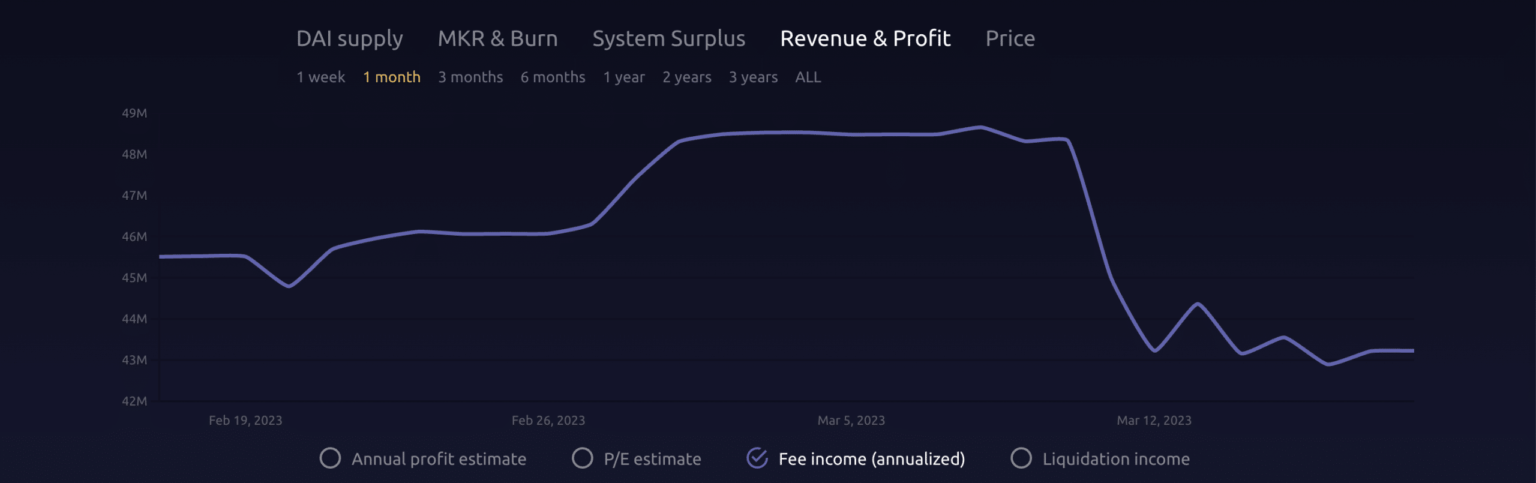The width and height of the screenshot is (1536, 483).
Task: Switch to the Price tab
Action: [x=1010, y=39]
